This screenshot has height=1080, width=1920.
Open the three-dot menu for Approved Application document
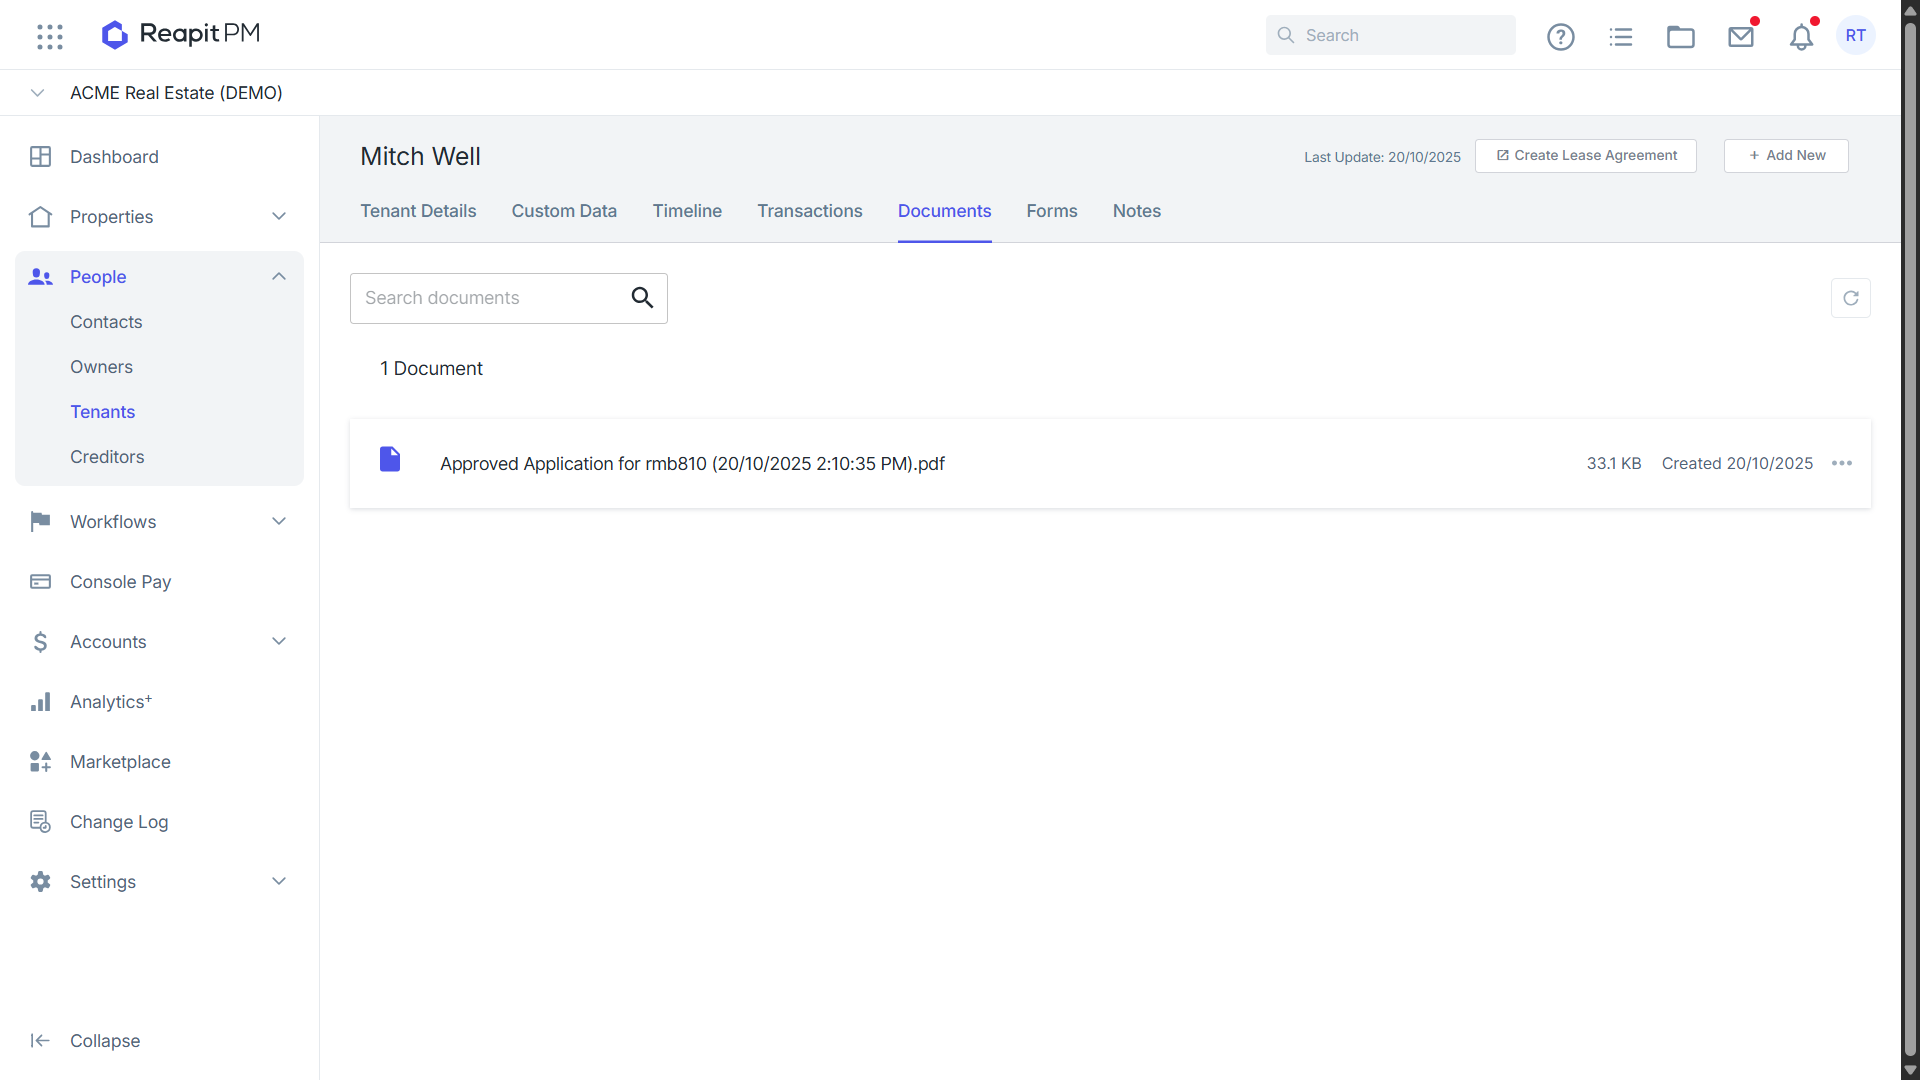[1842, 464]
